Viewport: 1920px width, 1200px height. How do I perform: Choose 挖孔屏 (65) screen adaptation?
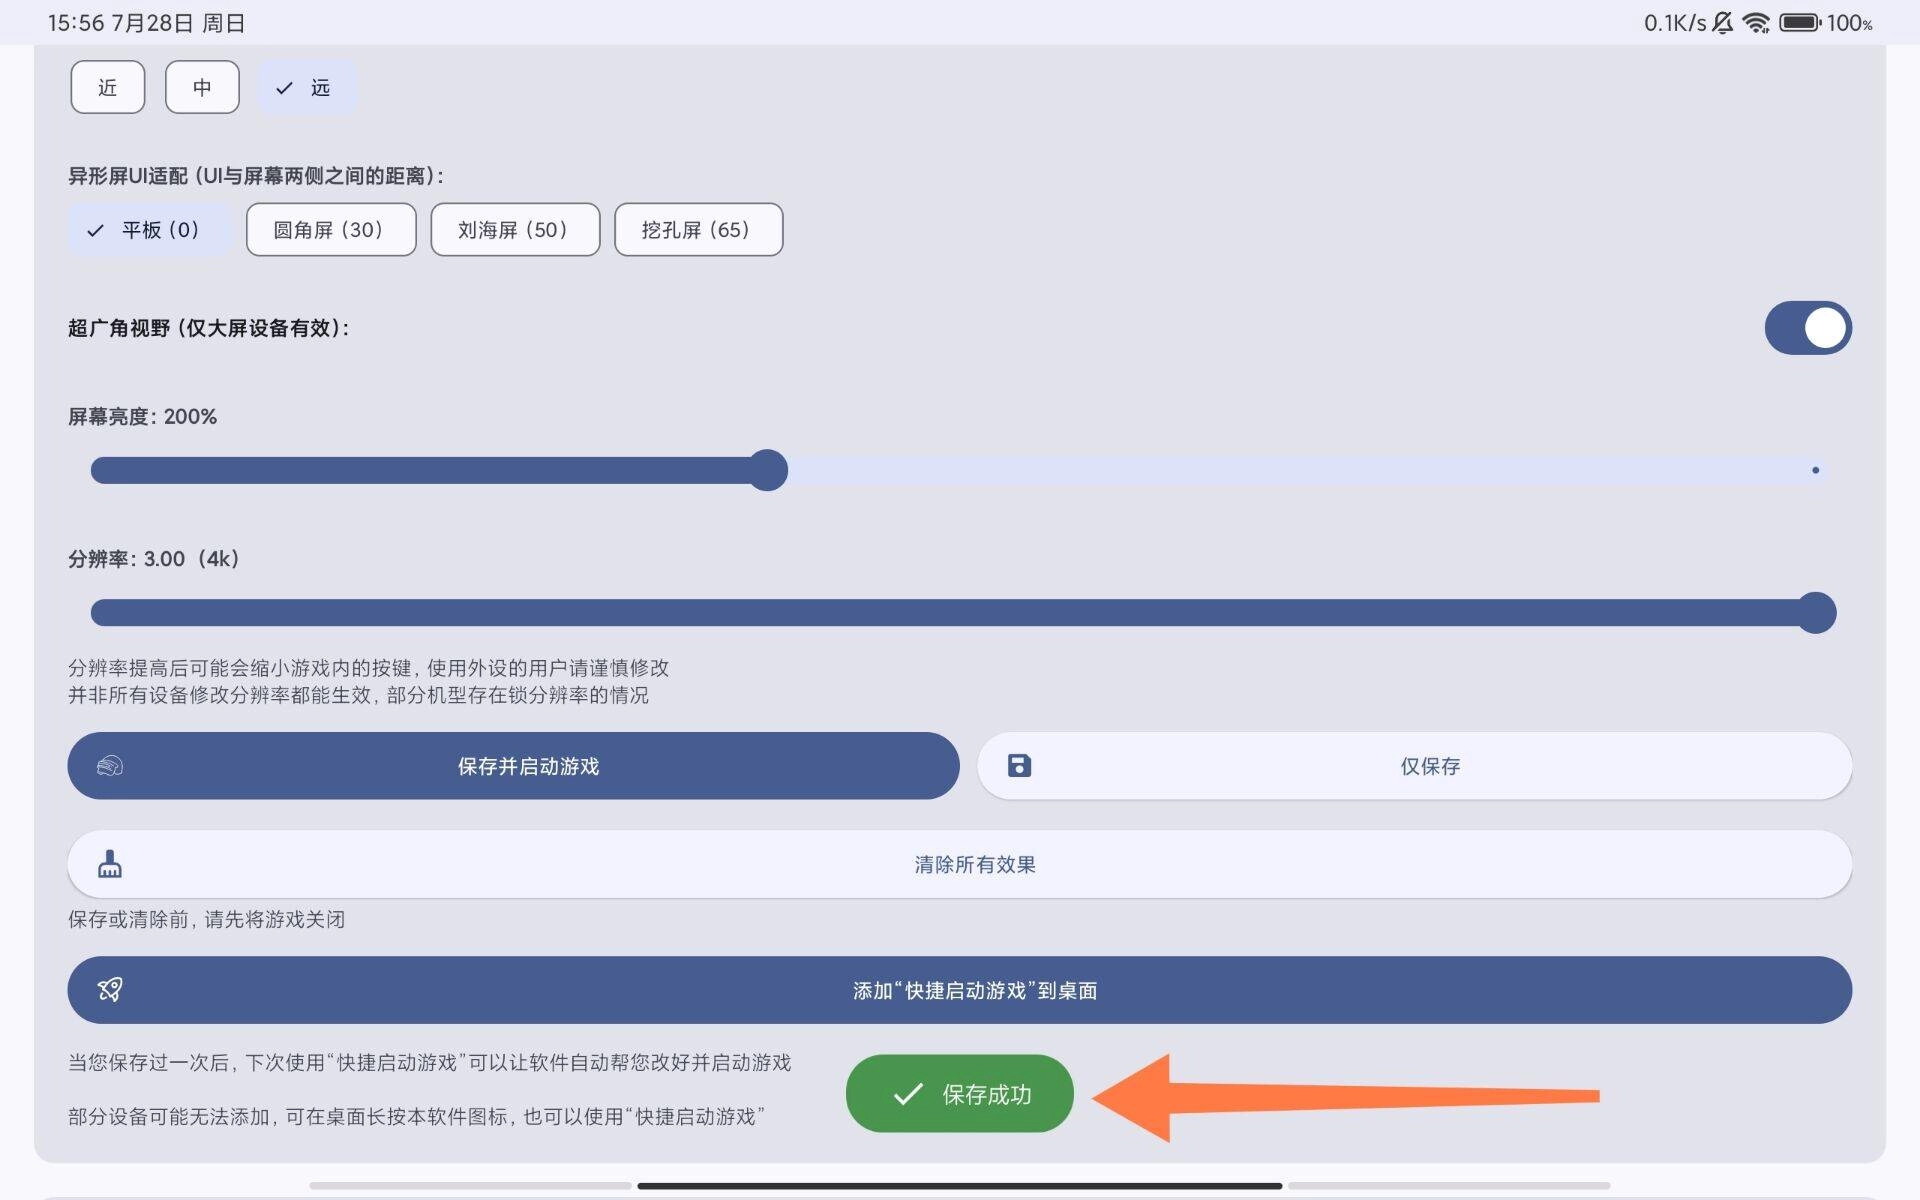698,230
